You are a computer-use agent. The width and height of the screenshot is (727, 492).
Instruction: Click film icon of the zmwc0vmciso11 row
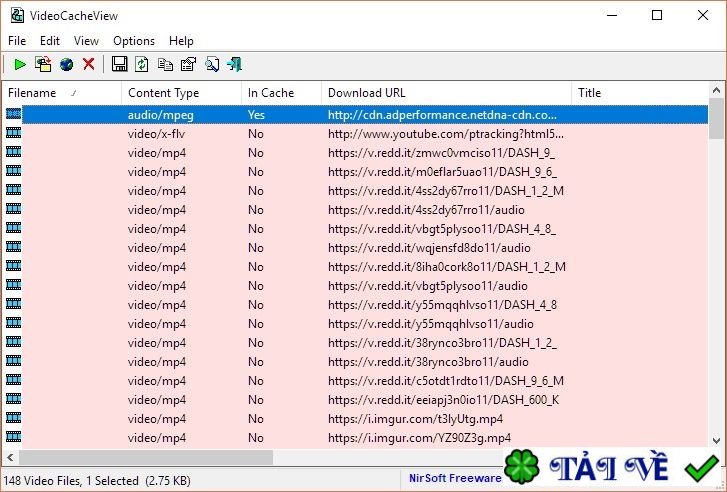(13, 152)
